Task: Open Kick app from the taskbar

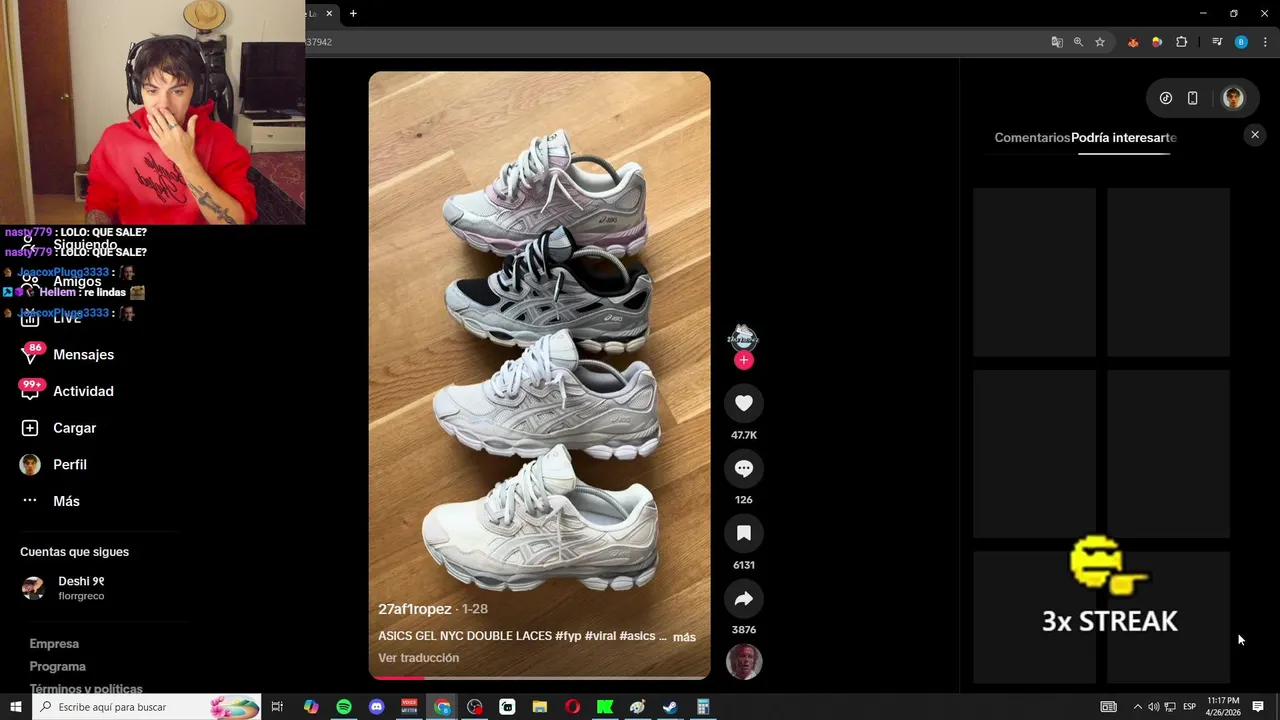Action: [605, 707]
